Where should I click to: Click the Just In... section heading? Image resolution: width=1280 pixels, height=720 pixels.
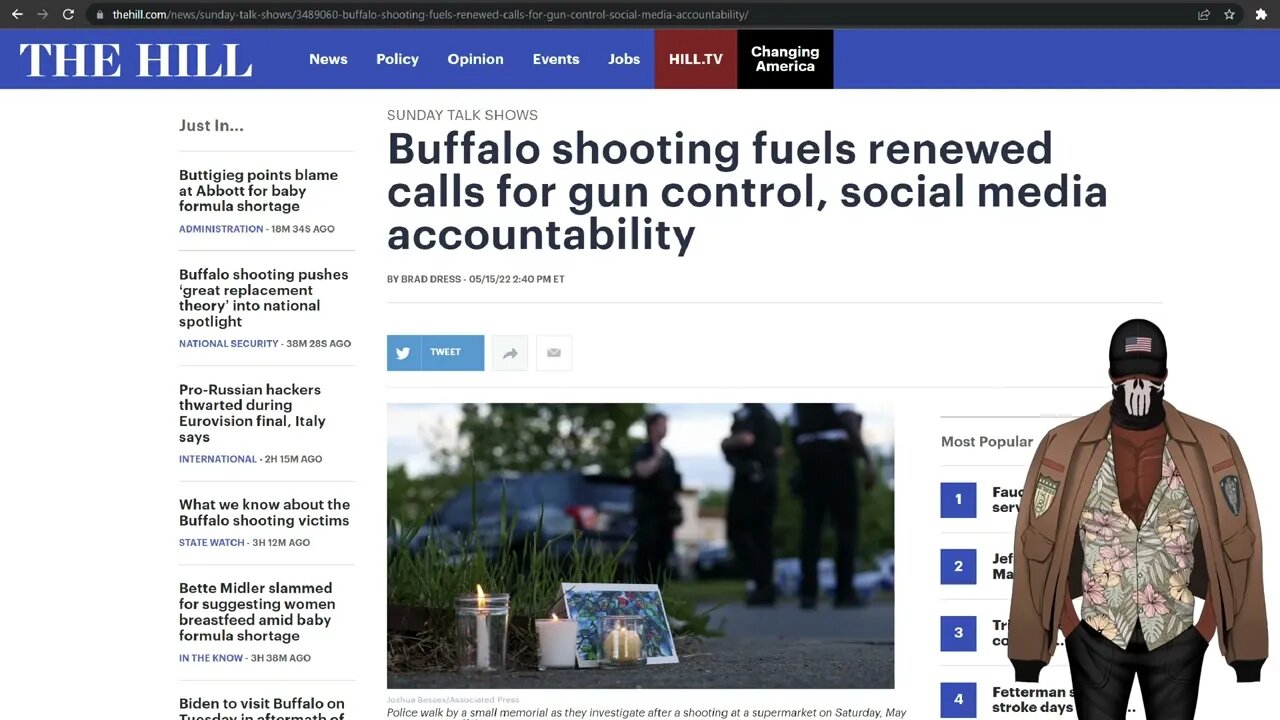tap(211, 126)
